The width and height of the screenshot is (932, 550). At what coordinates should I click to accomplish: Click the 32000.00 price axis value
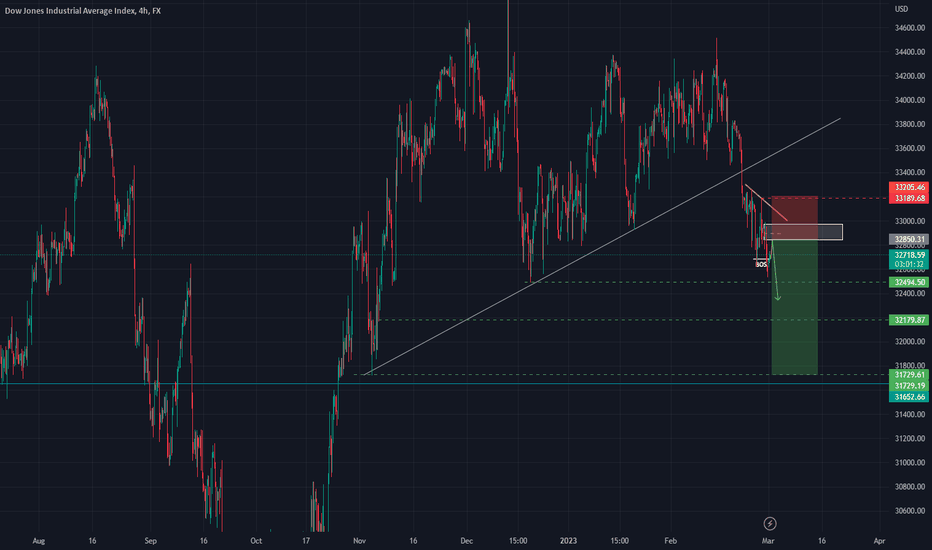pos(910,341)
